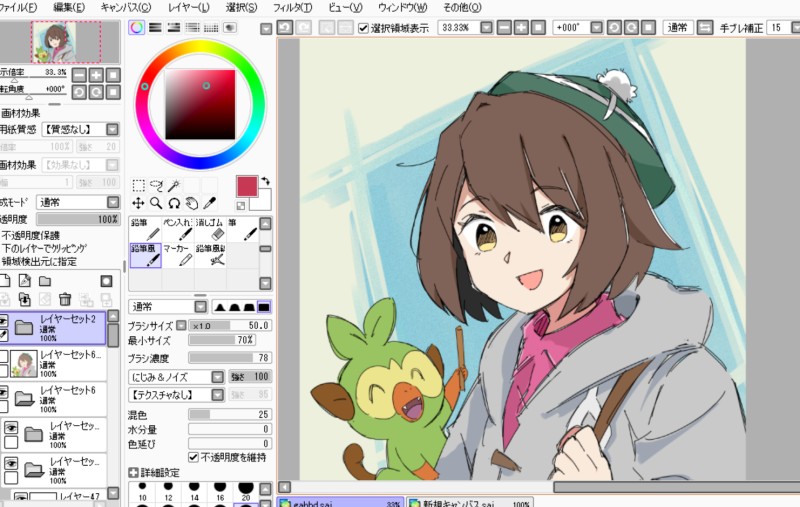Image resolution: width=800 pixels, height=507 pixels.
Task: Choose the 鉛筆 pencil brush
Action: (145, 230)
